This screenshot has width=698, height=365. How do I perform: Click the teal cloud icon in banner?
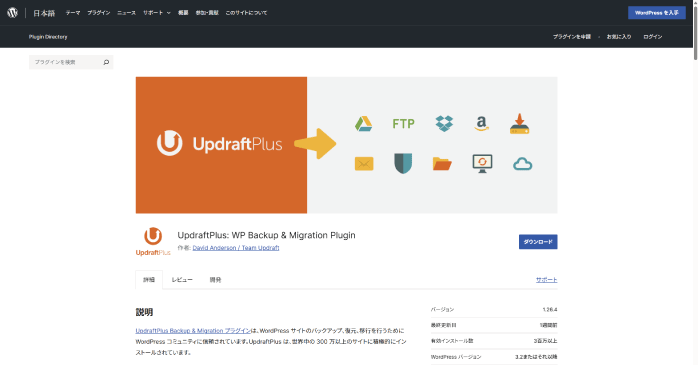click(522, 164)
